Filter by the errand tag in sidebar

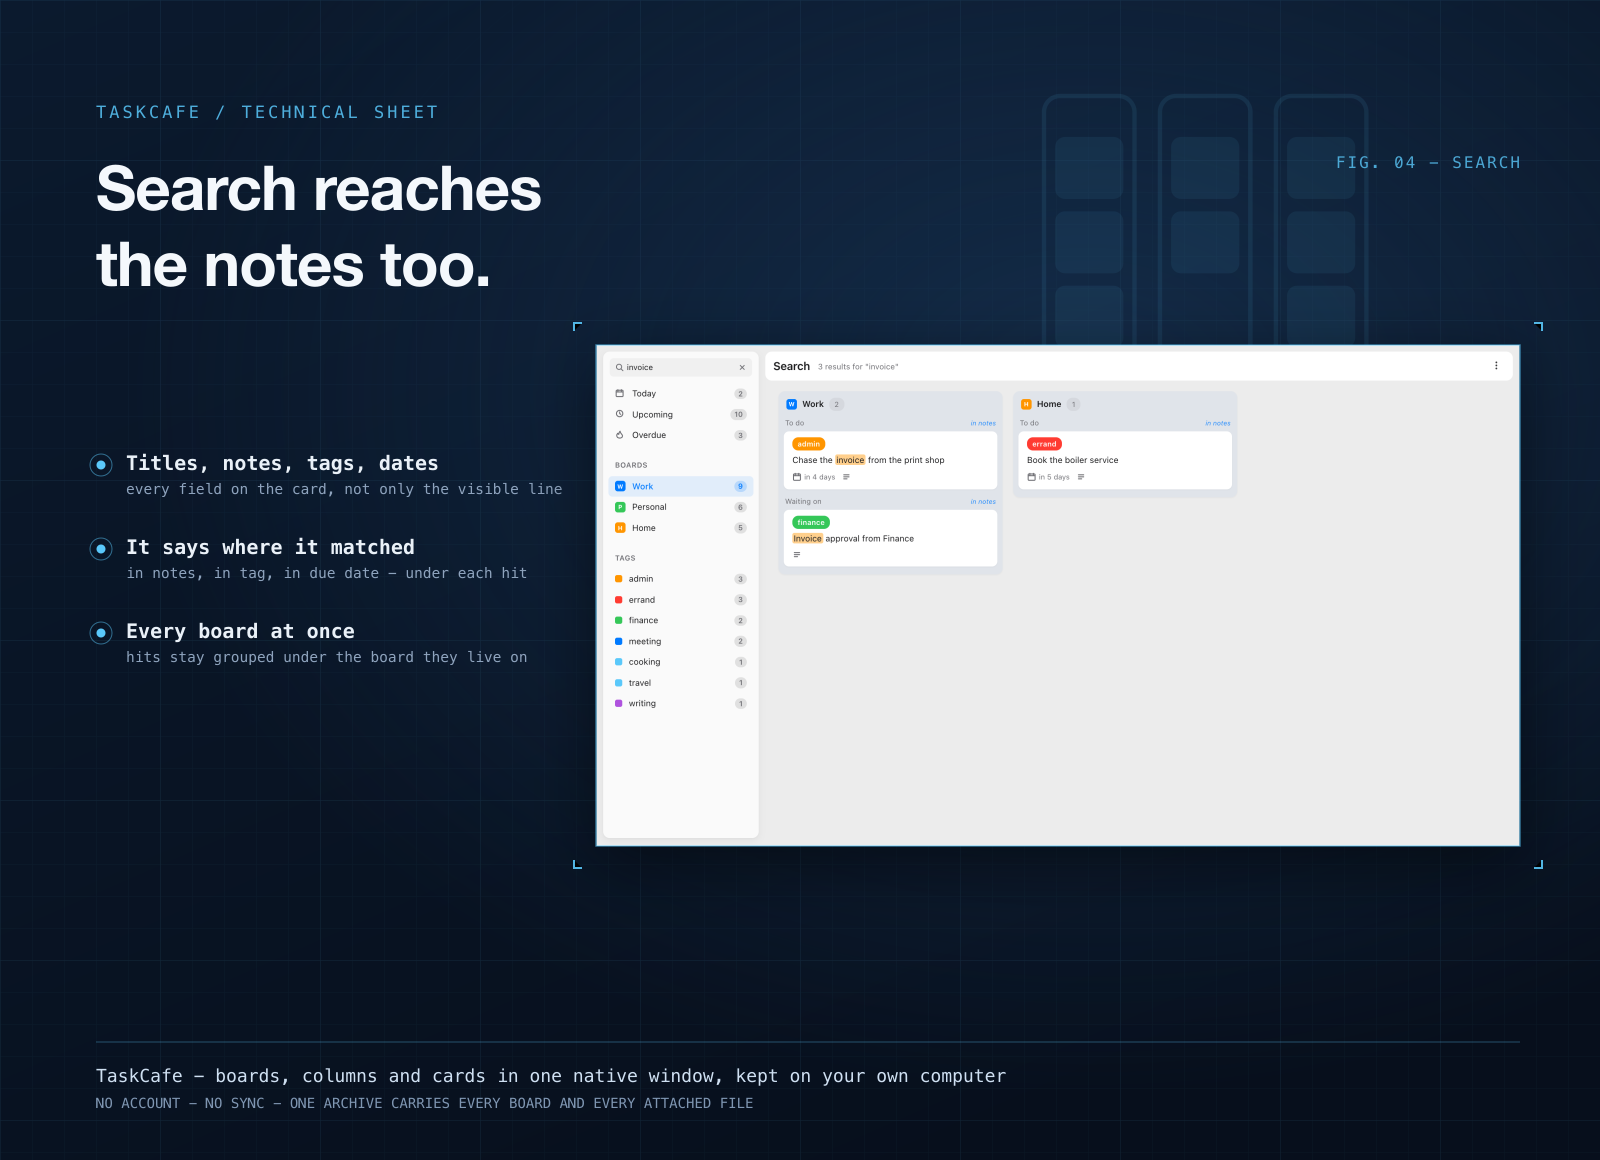680,600
